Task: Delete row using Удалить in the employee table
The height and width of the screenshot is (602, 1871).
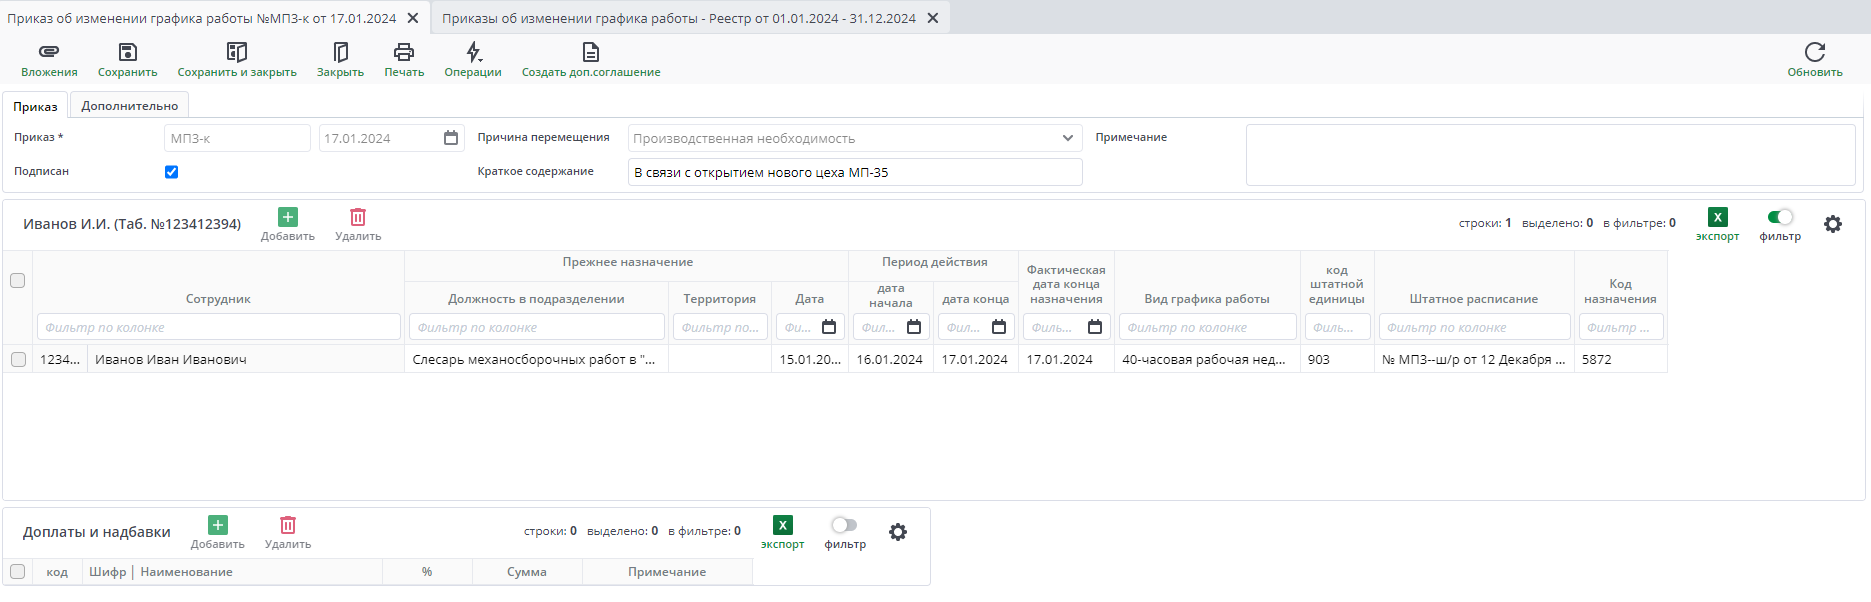Action: point(358,218)
